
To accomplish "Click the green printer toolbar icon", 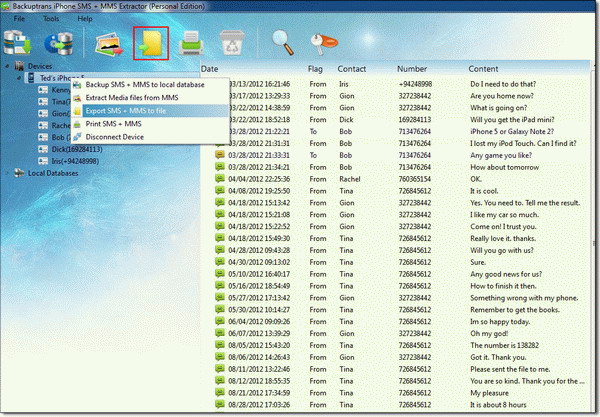I will [x=193, y=44].
